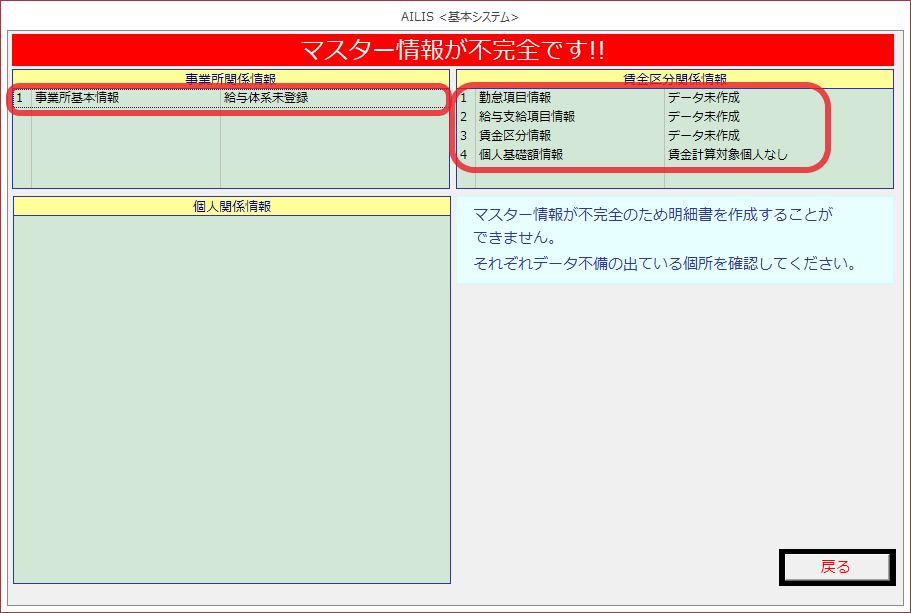
Task: Select the 給与支給項目情報 row
Action: pos(527,117)
